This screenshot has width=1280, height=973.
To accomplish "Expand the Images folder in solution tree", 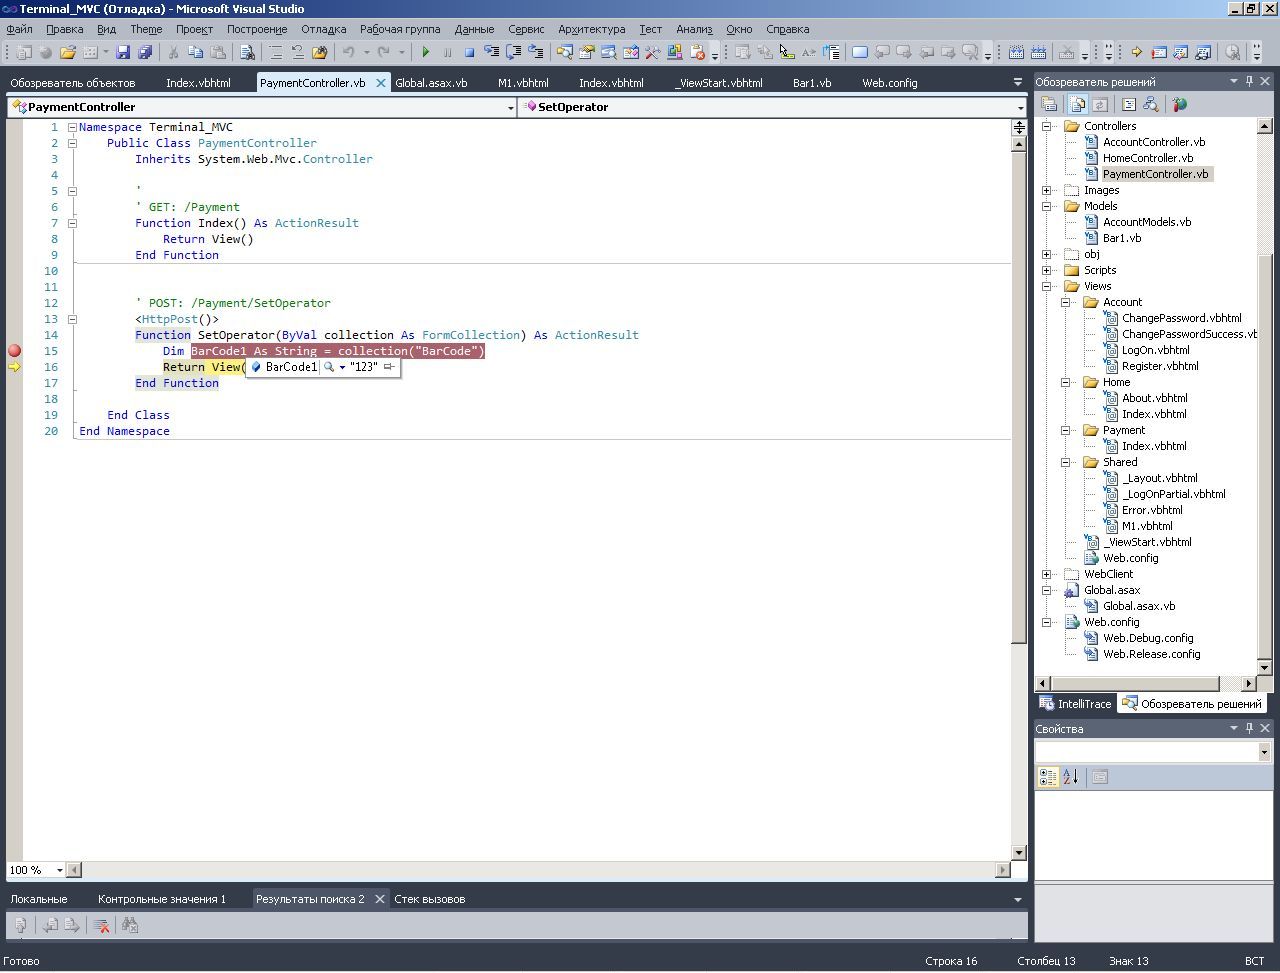I will [1046, 190].
